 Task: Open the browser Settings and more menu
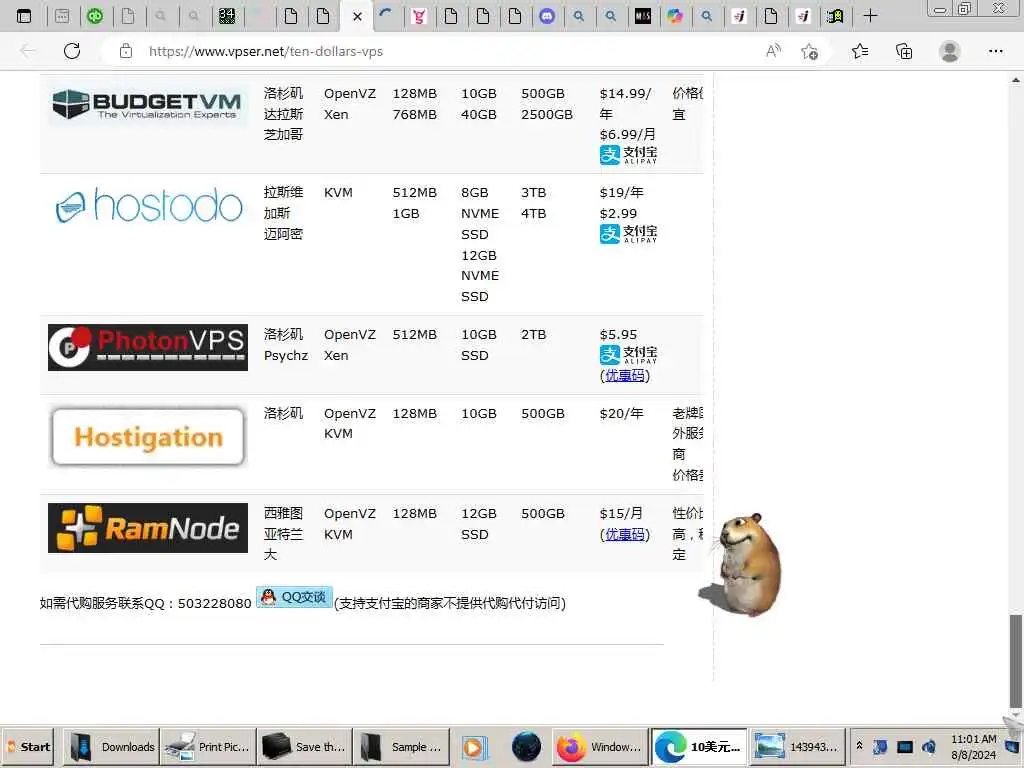pyautogui.click(x=995, y=51)
